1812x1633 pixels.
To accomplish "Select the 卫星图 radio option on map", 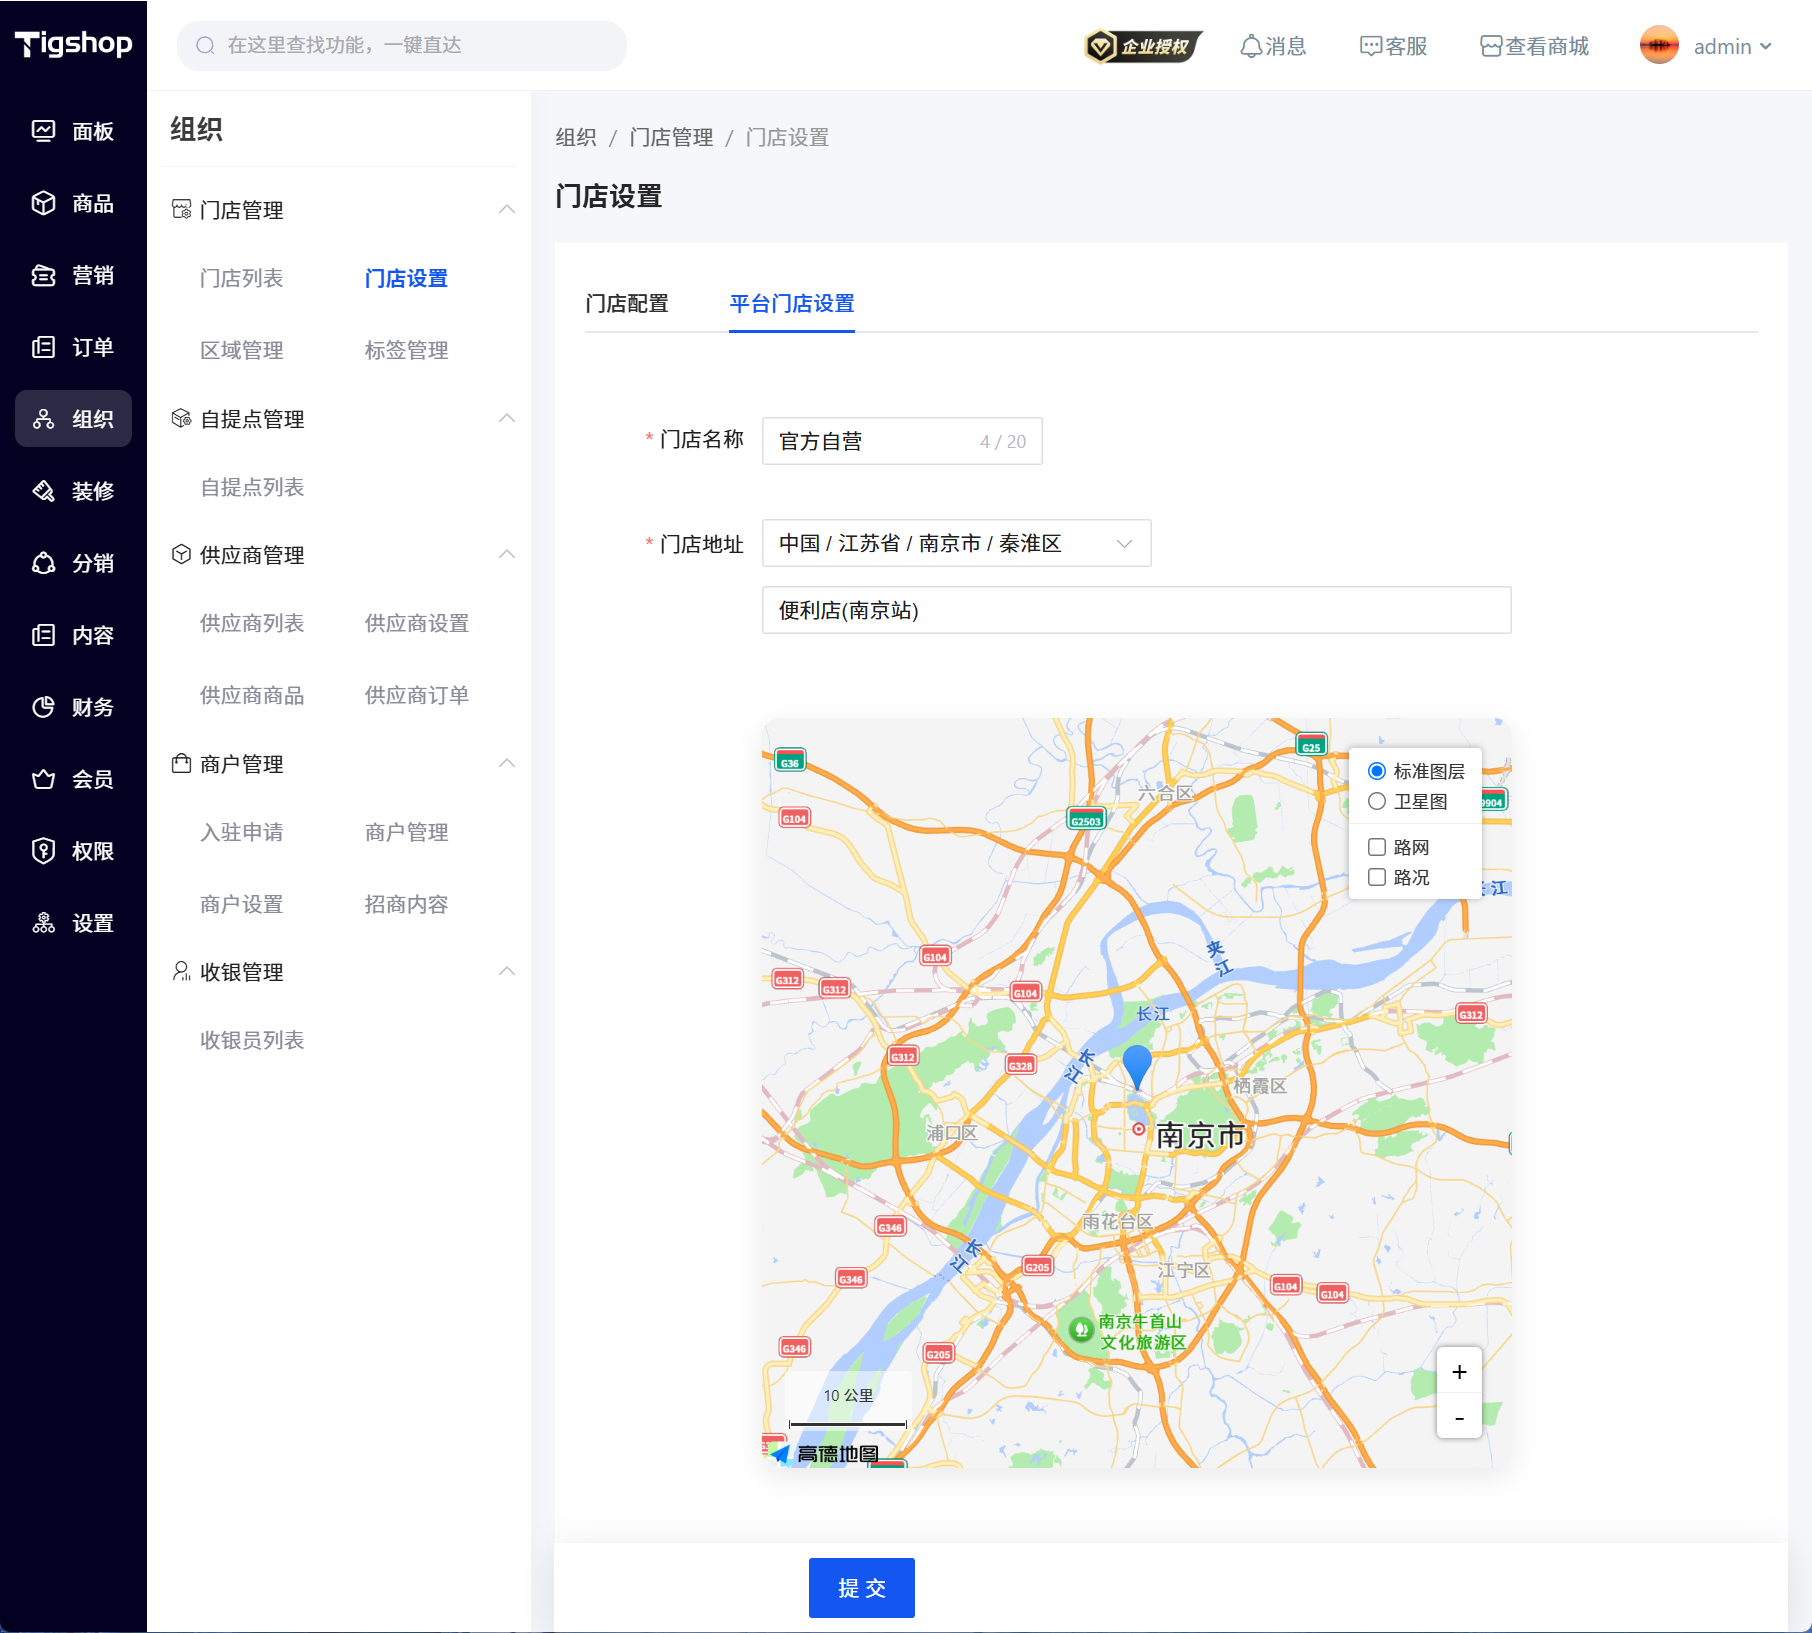I will click(1377, 801).
